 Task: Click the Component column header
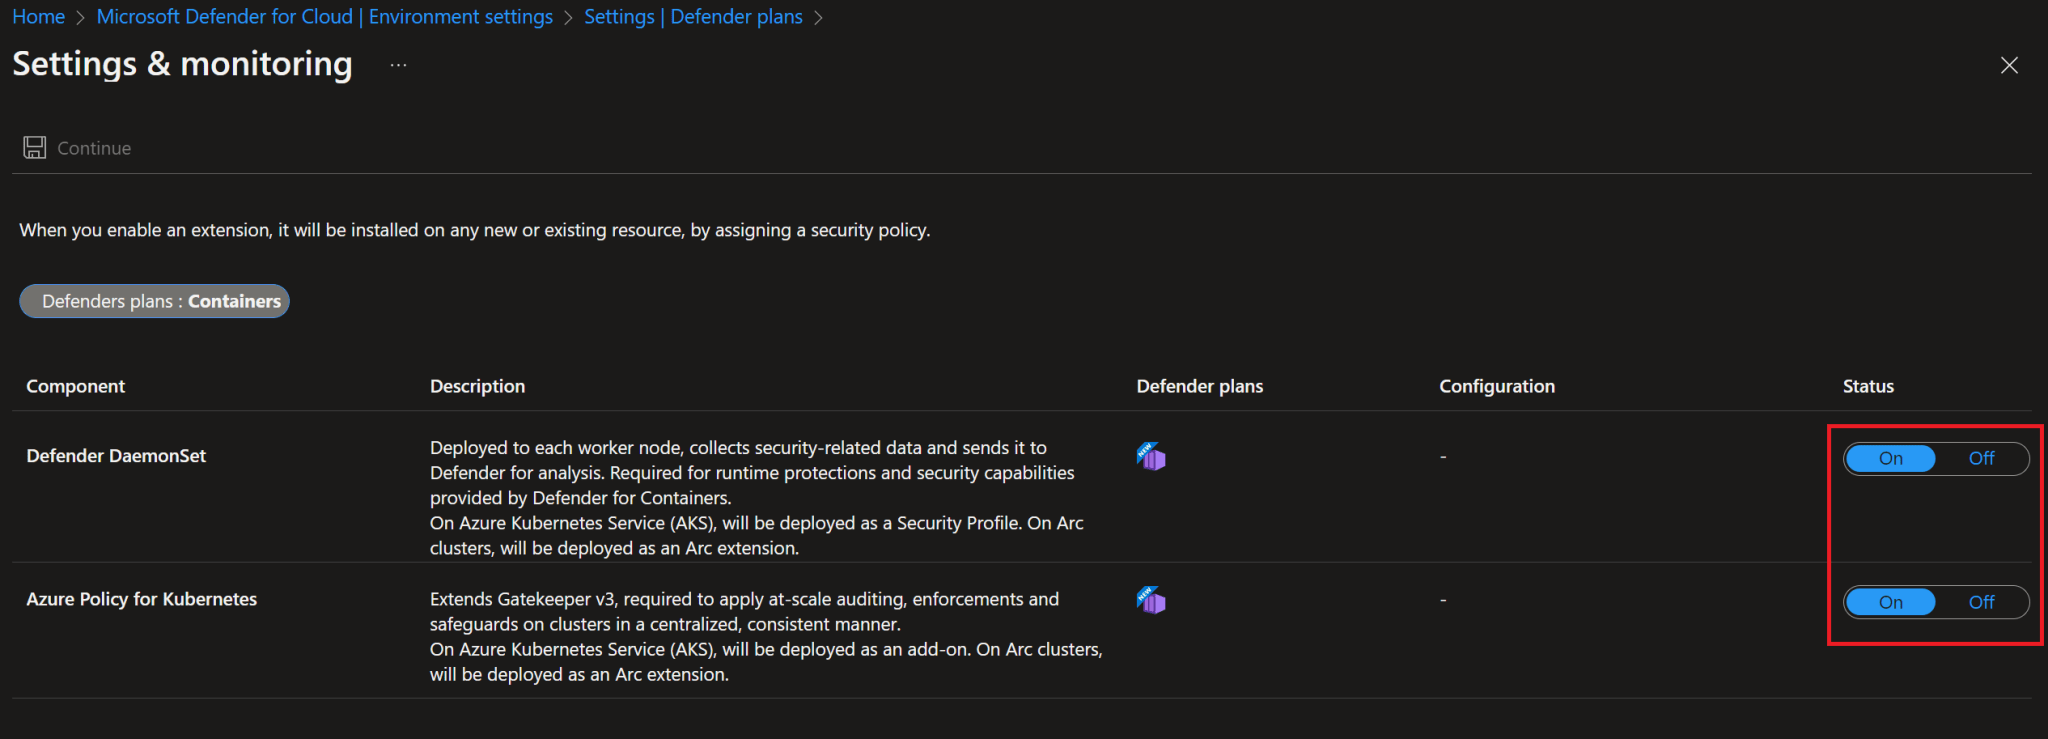[x=76, y=386]
